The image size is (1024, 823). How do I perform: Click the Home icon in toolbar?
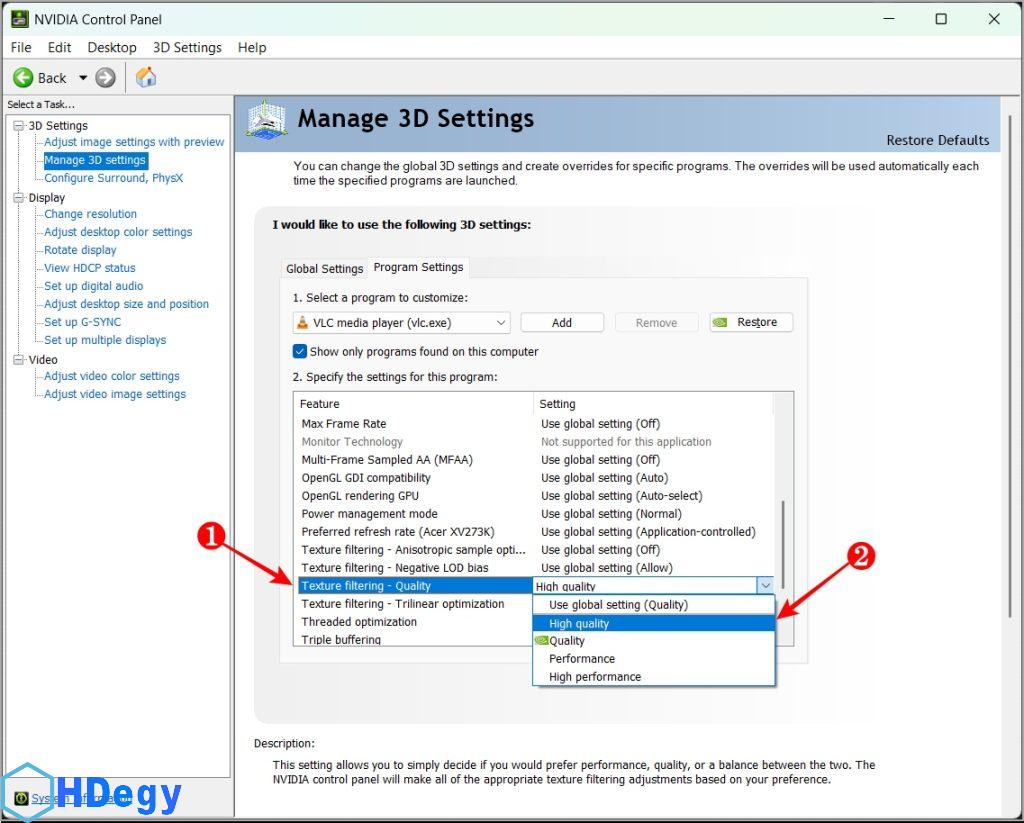146,78
